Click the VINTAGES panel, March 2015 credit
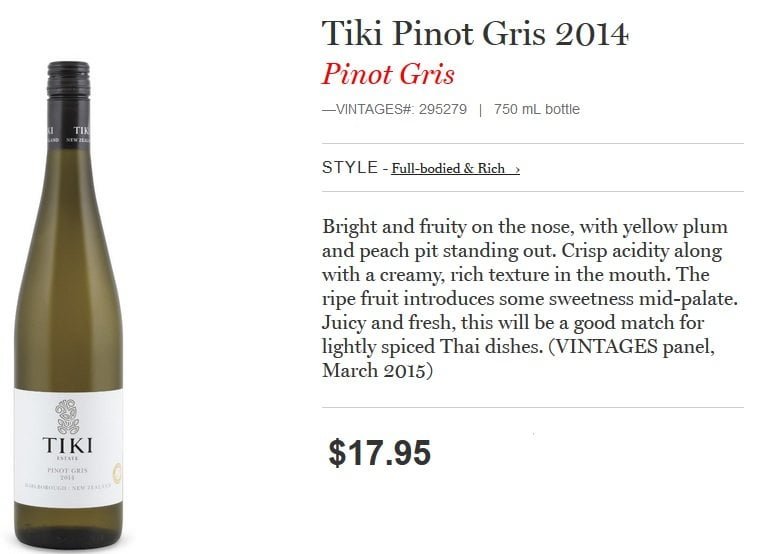The height and width of the screenshot is (554, 757). (518, 358)
